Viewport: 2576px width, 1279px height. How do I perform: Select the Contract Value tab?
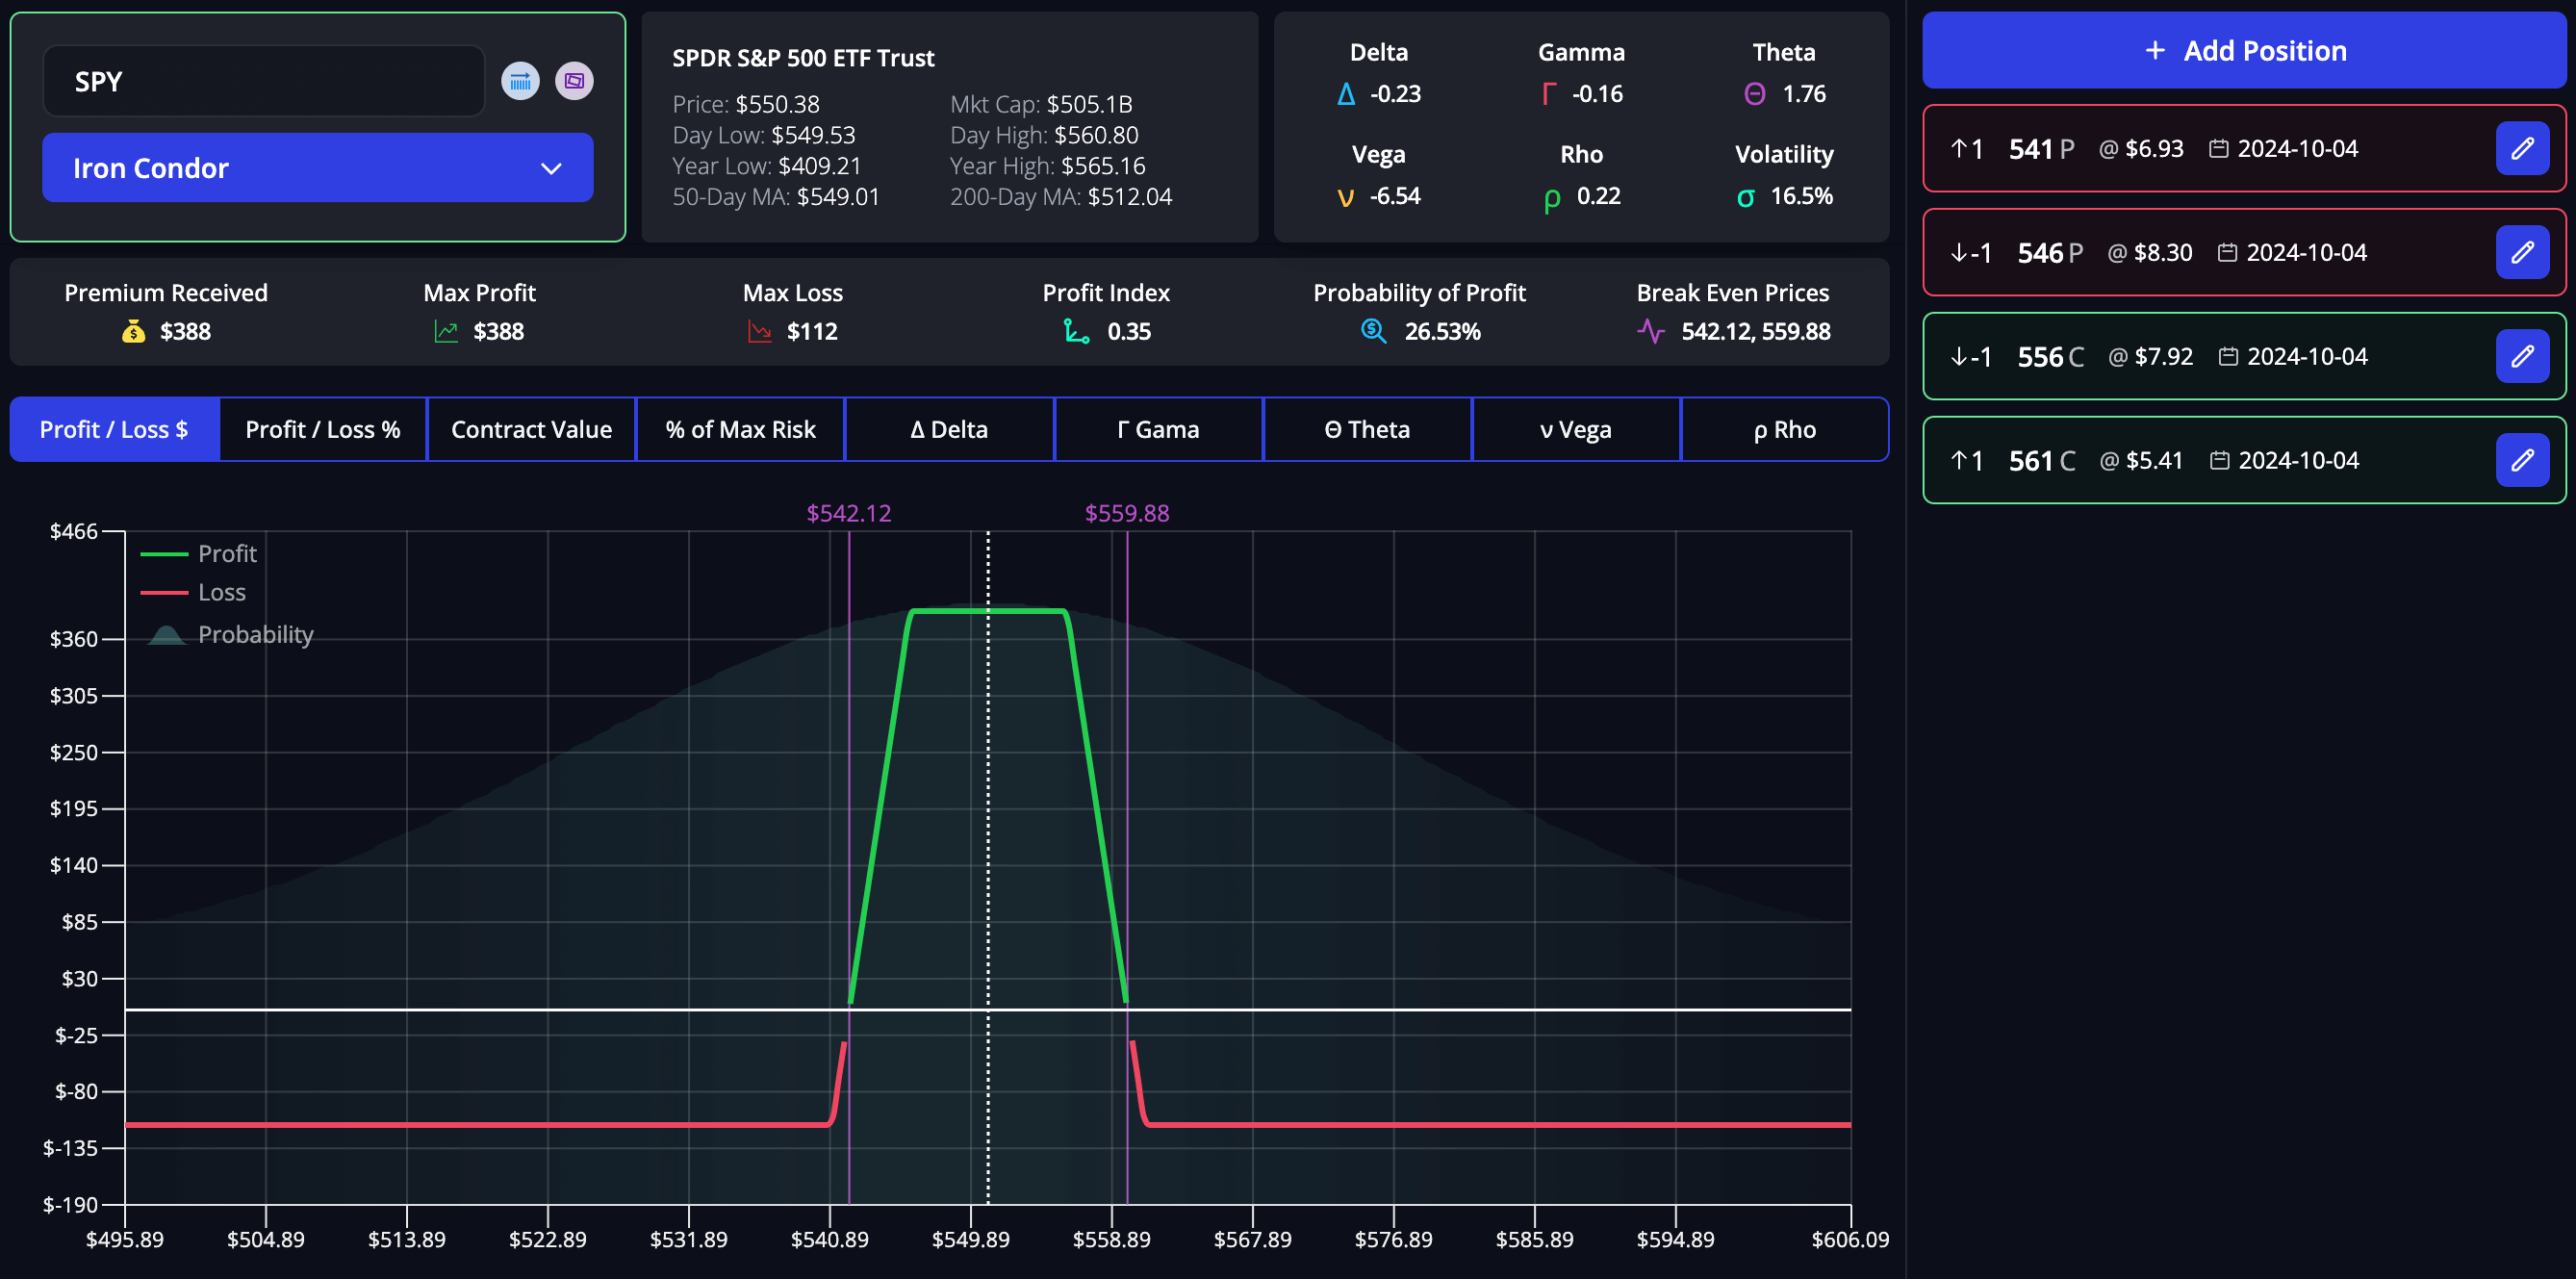(530, 429)
